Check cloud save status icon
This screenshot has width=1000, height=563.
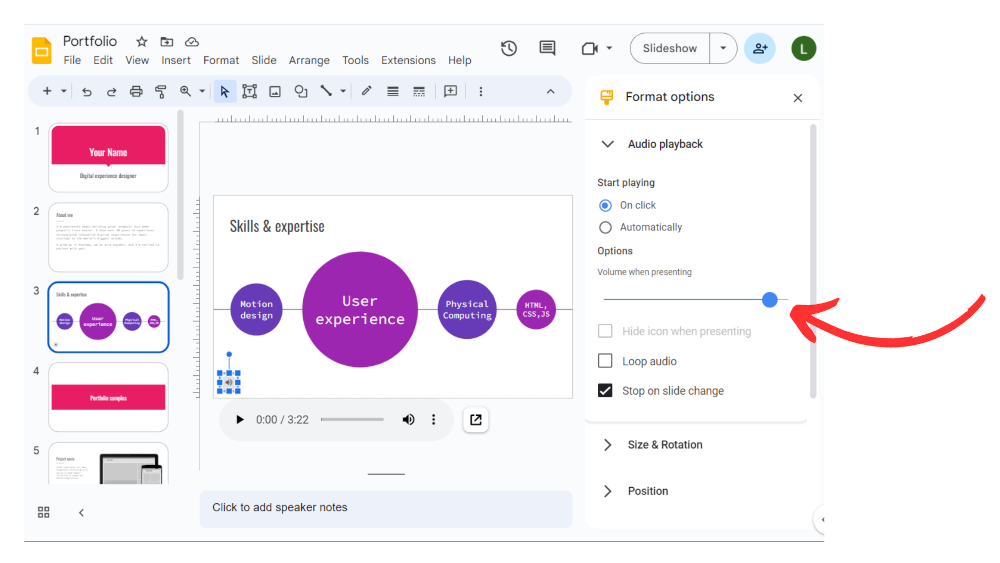pos(191,41)
